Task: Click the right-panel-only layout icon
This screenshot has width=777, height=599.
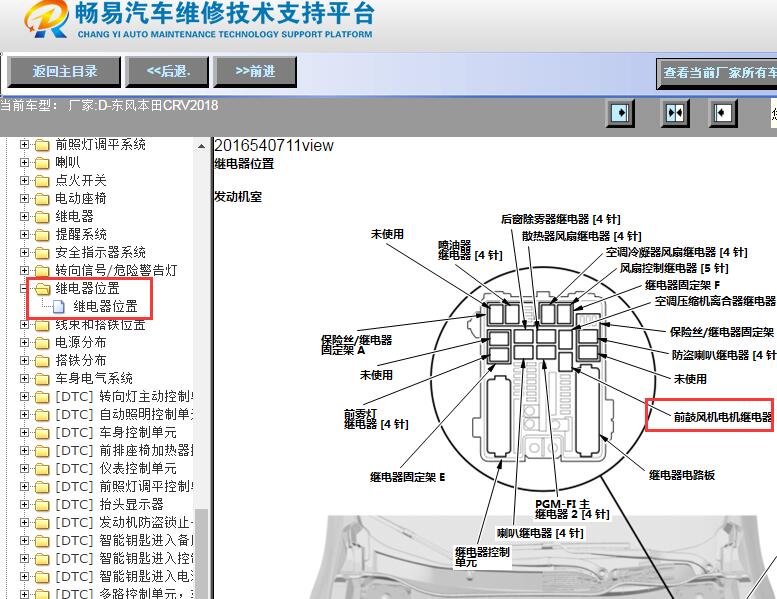Action: pyautogui.click(x=722, y=113)
